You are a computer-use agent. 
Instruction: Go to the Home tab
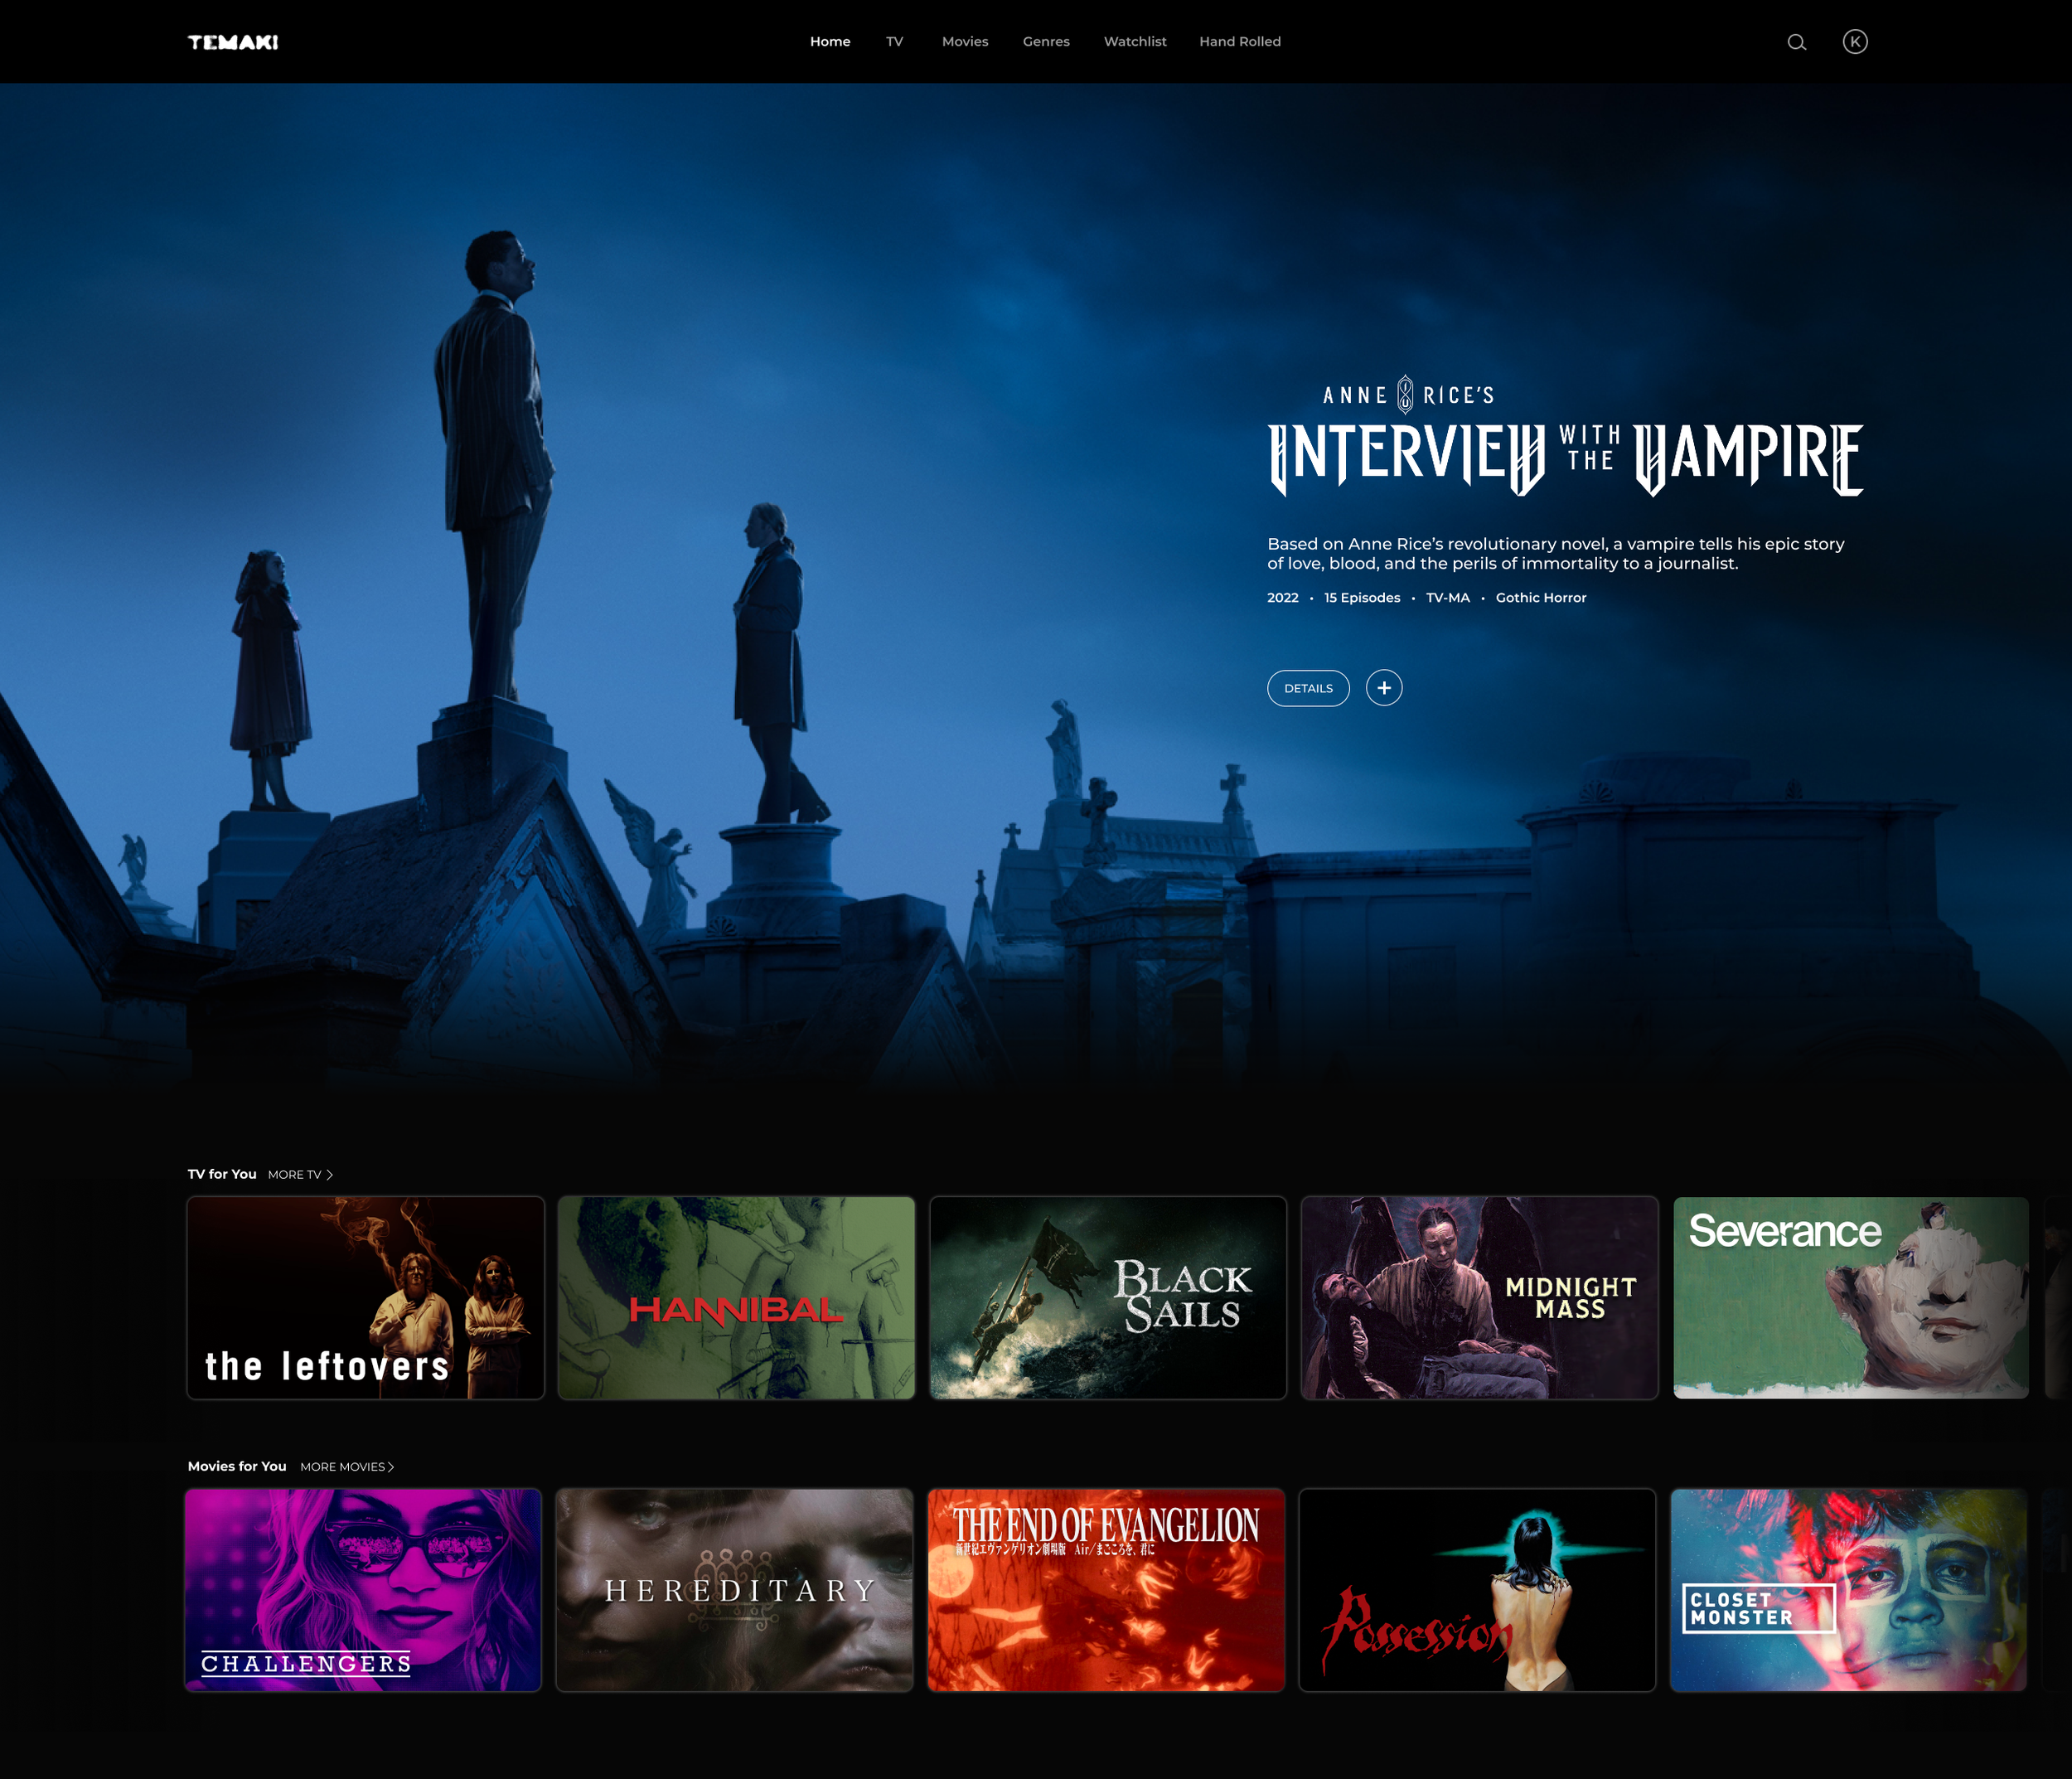tap(830, 42)
